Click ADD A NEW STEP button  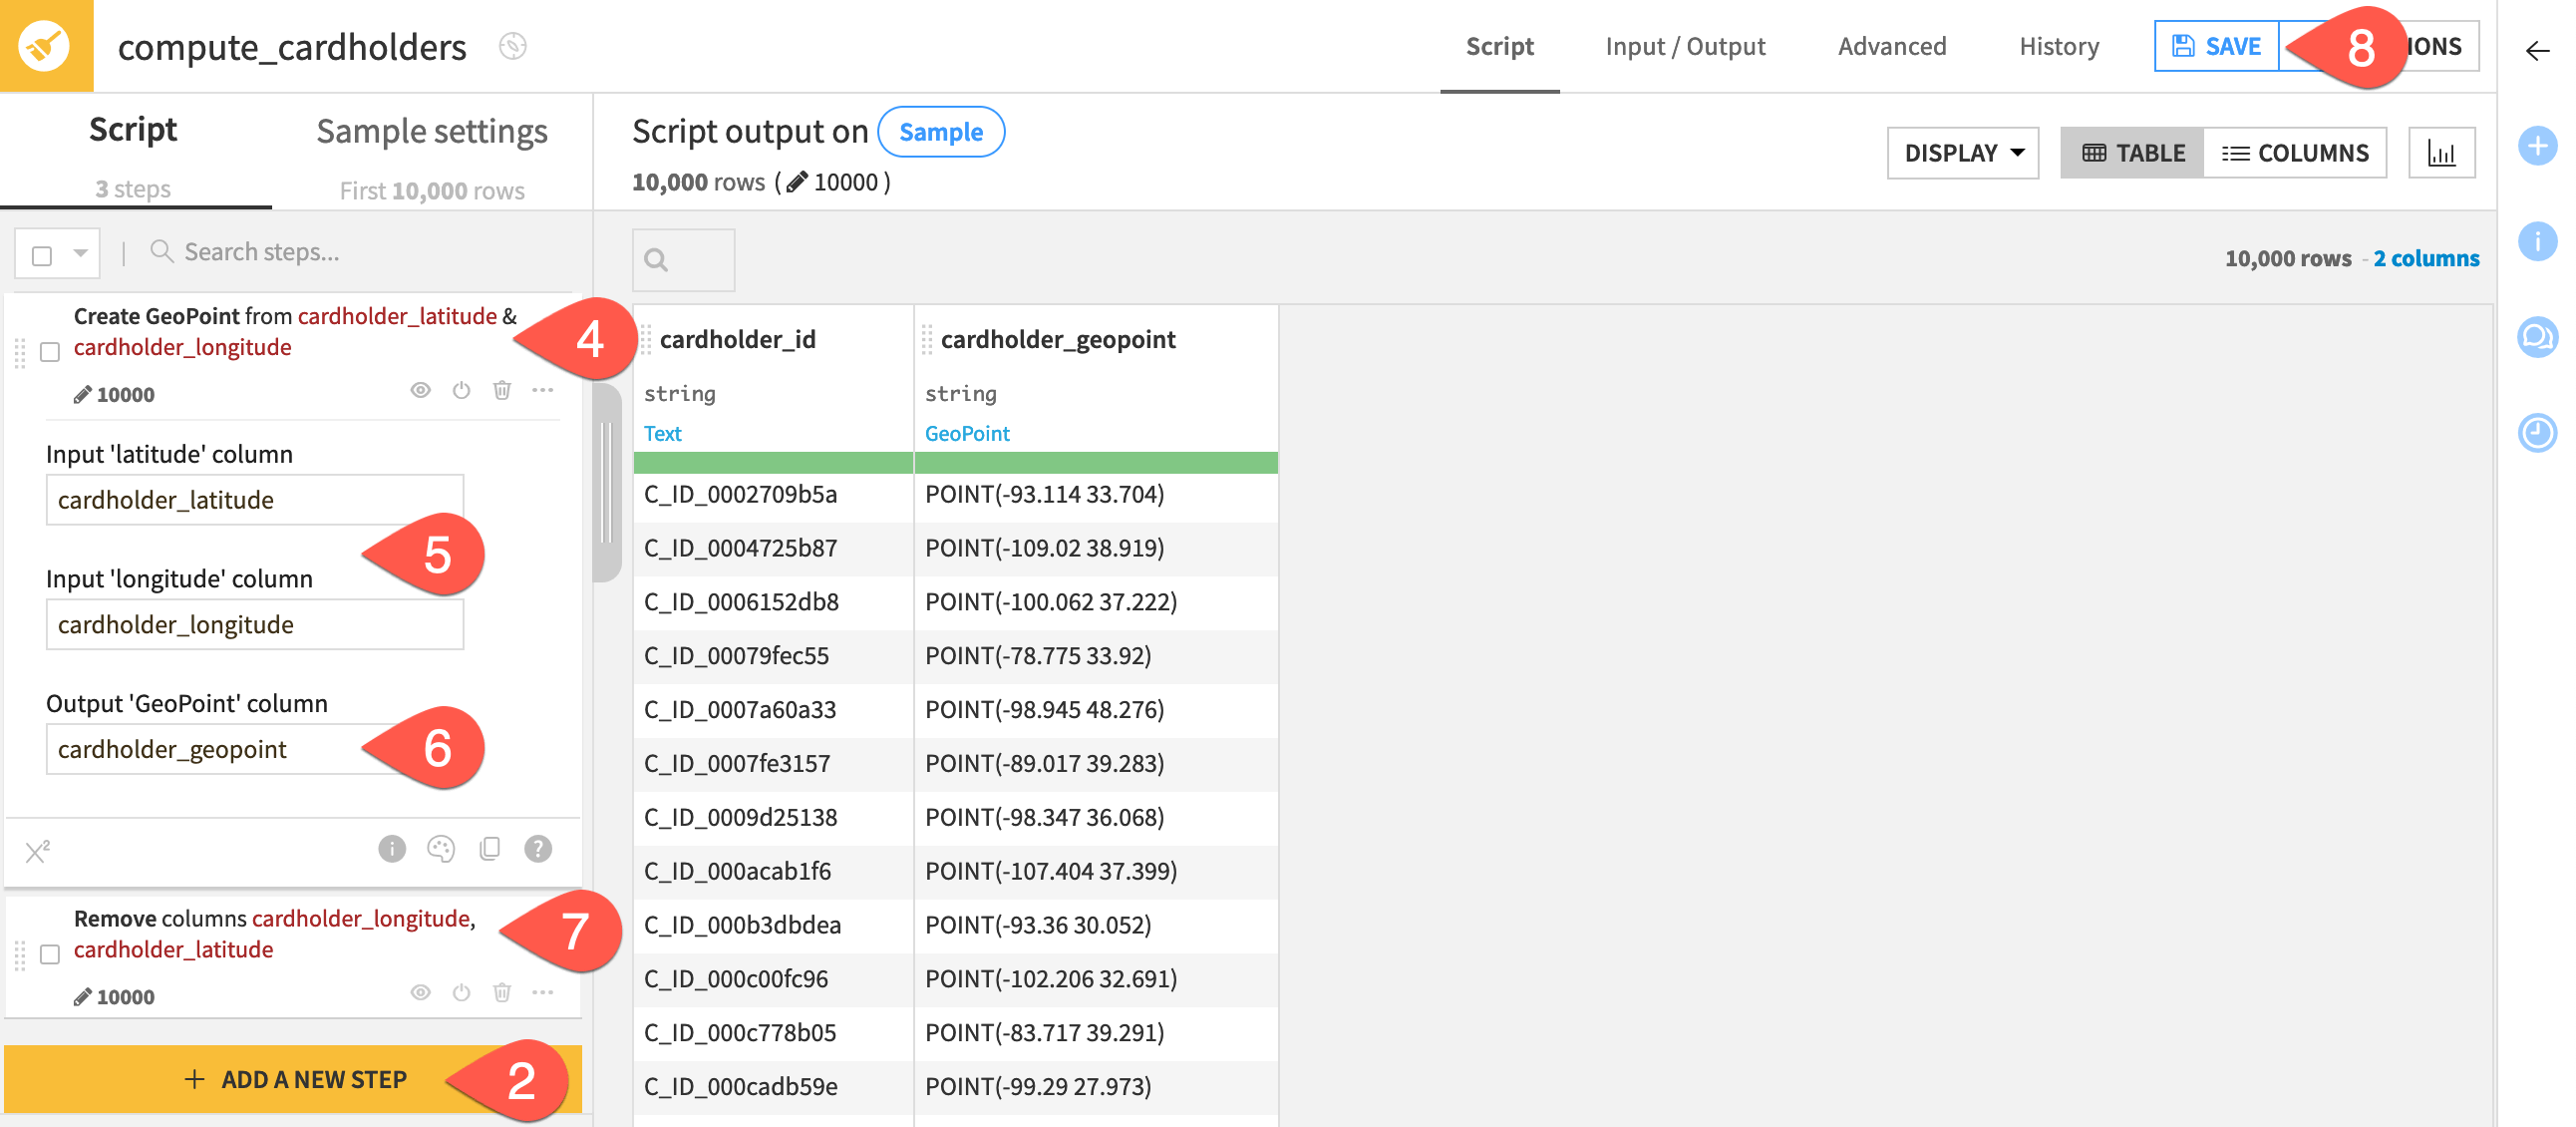pos(293,1079)
